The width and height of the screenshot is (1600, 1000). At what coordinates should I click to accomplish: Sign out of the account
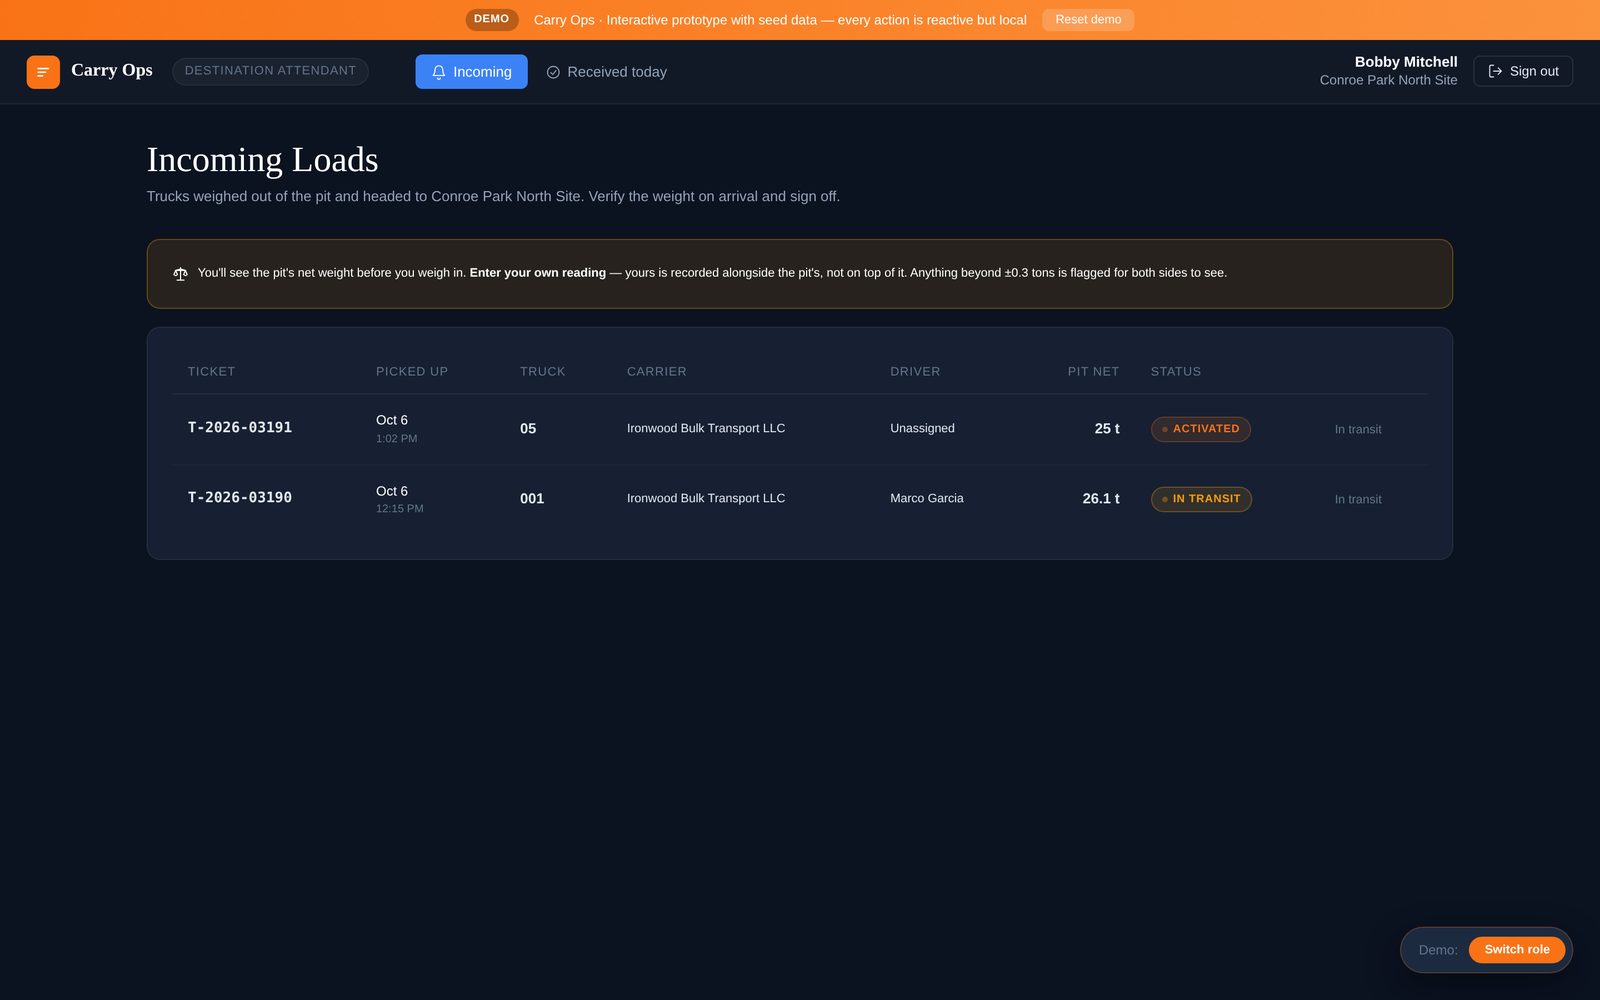(x=1523, y=71)
